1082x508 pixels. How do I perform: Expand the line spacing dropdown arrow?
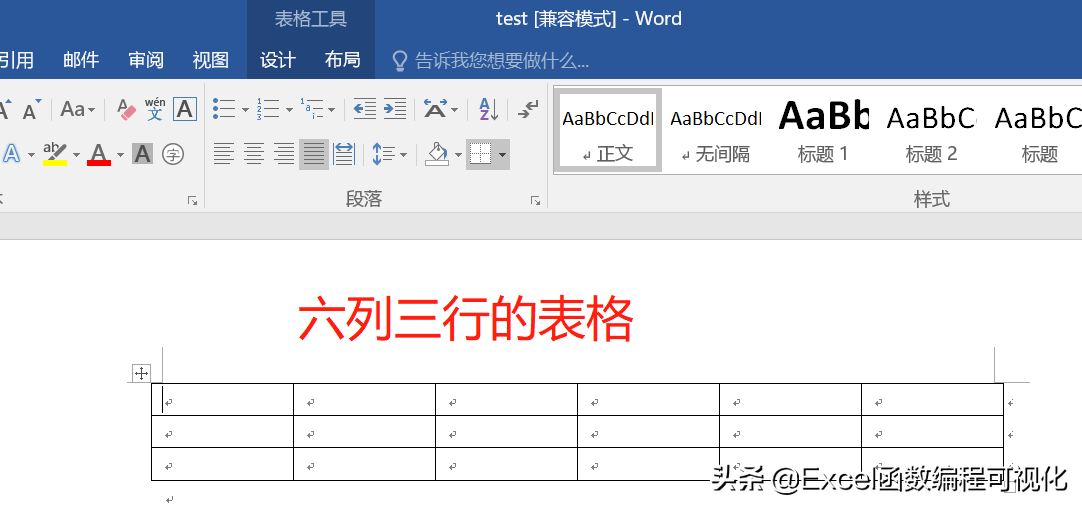coord(403,154)
